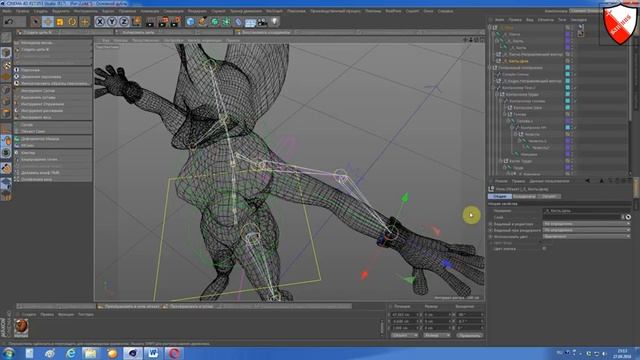Open the spline pen tool icon
Image resolution: width=640 pixels, height=360 pixels.
pyautogui.click(x=202, y=21)
